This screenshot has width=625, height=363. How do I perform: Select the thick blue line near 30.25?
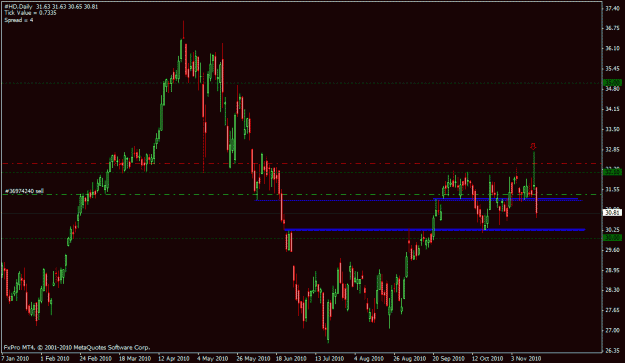(x=434, y=230)
